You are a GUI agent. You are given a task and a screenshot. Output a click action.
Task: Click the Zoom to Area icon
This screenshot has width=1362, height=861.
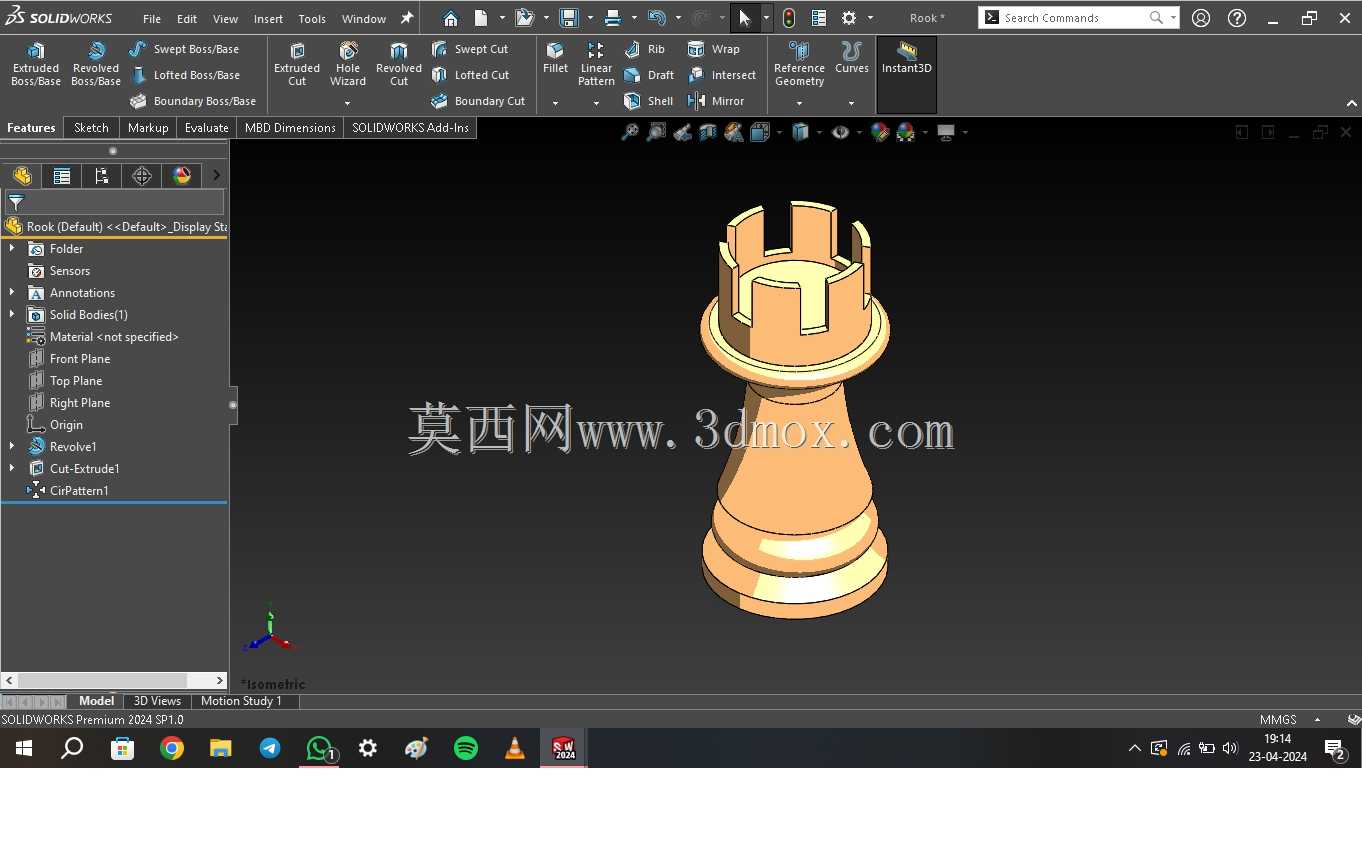click(x=656, y=132)
